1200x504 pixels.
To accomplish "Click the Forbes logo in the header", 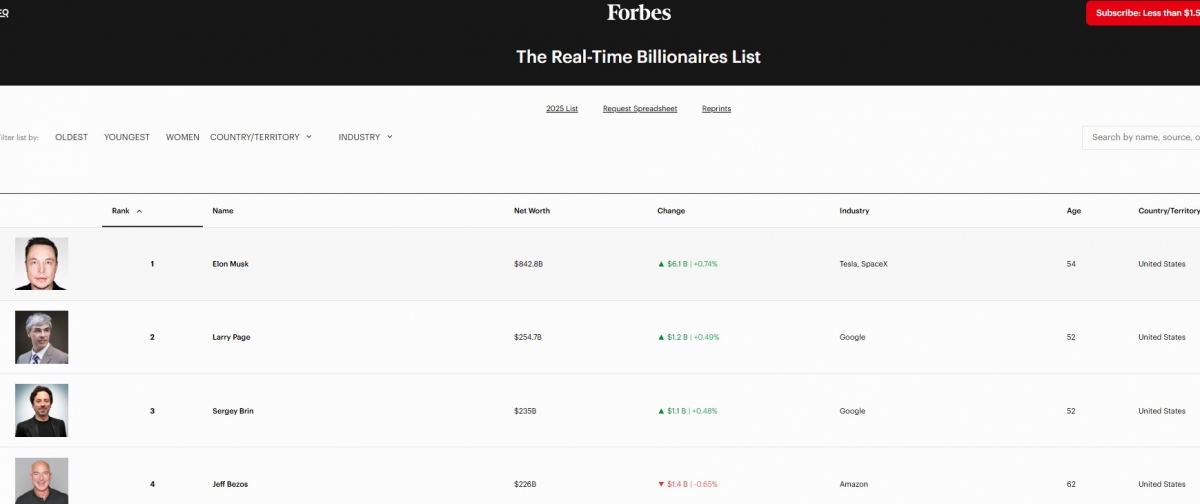I will pyautogui.click(x=638, y=13).
